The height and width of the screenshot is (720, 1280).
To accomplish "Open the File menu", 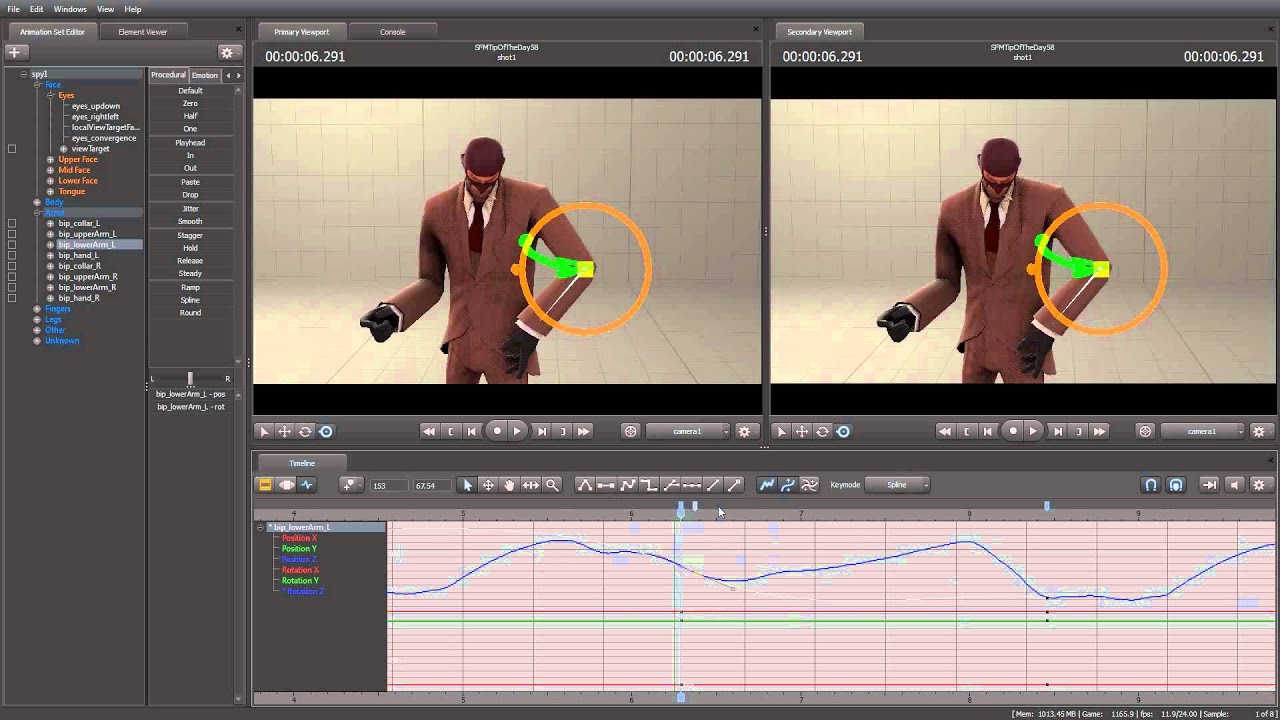I will [13, 9].
